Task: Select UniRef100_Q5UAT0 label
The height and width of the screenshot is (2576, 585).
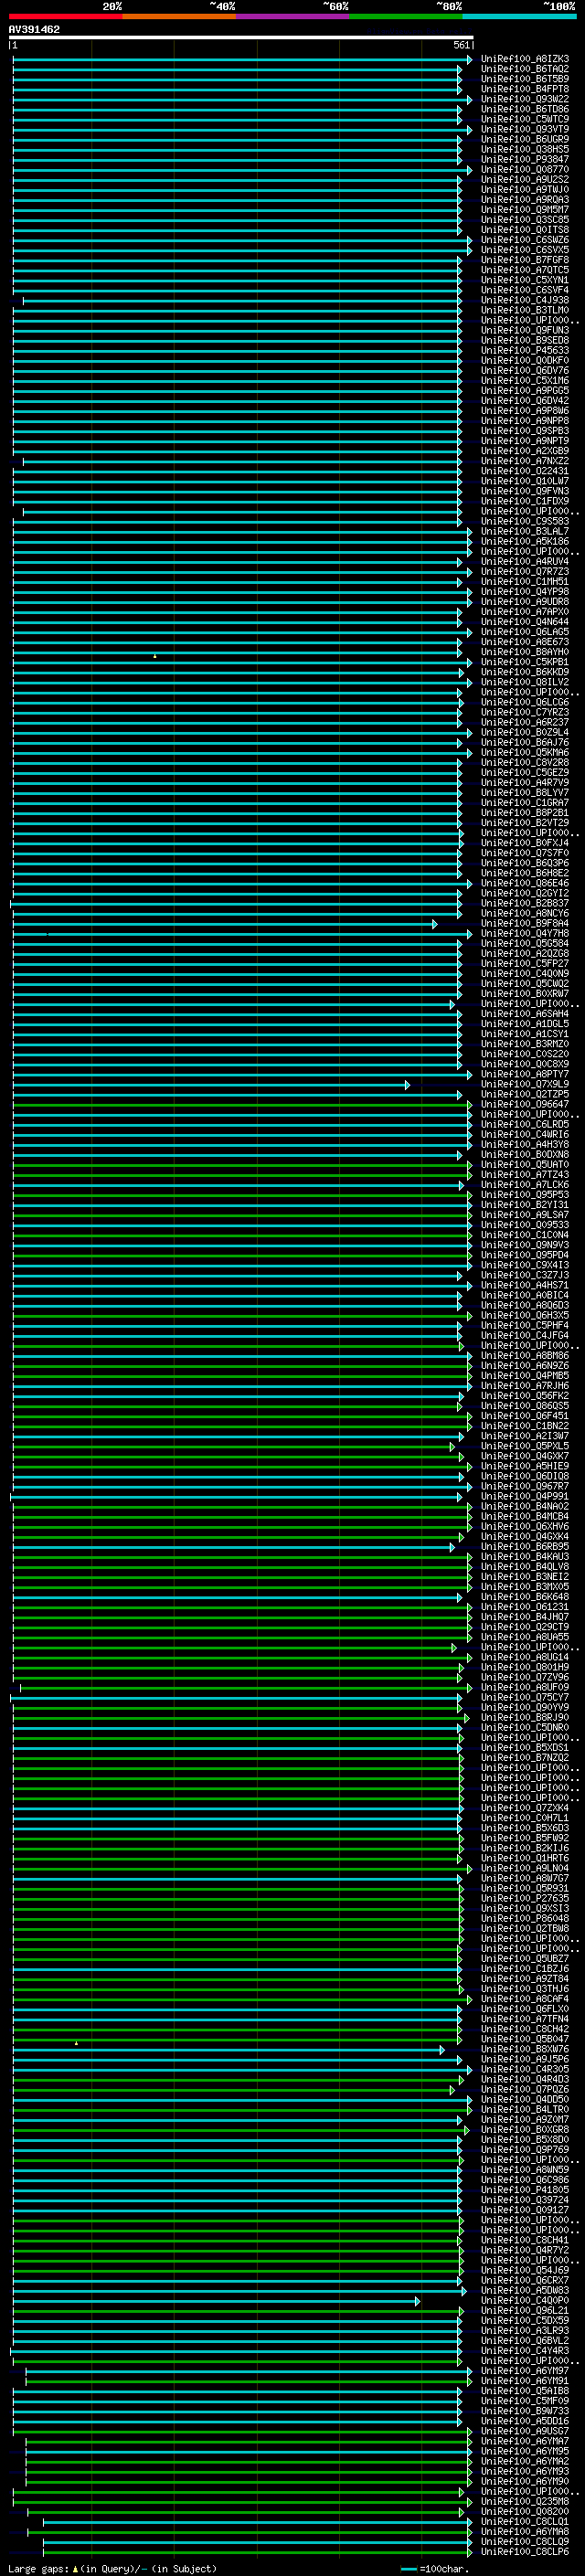Action: point(525,1164)
